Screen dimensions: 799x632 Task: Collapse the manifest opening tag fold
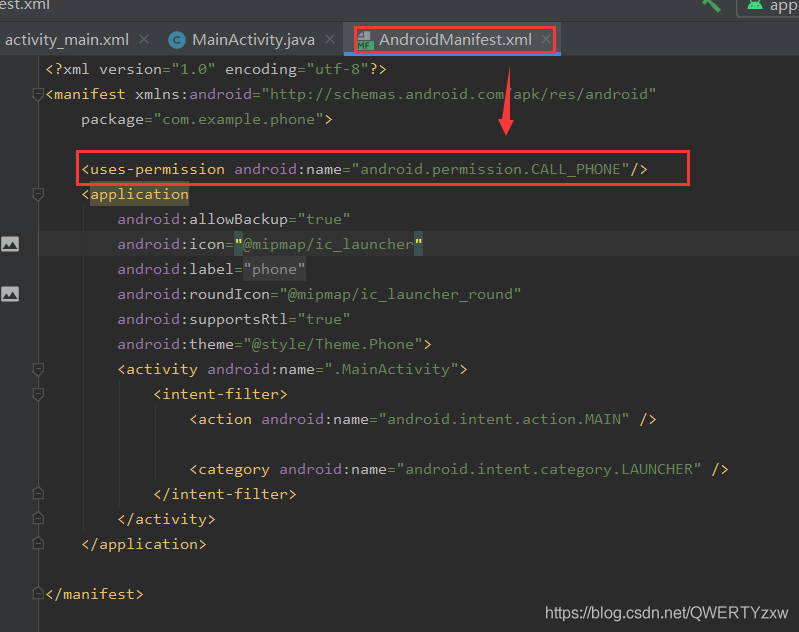[x=38, y=95]
